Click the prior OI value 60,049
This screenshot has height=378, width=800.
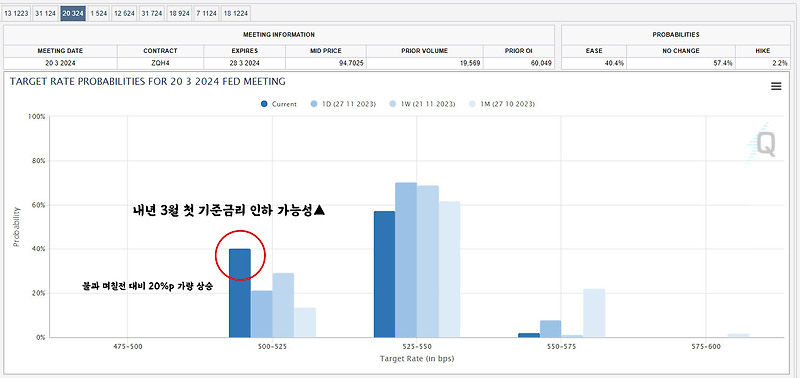pyautogui.click(x=541, y=63)
